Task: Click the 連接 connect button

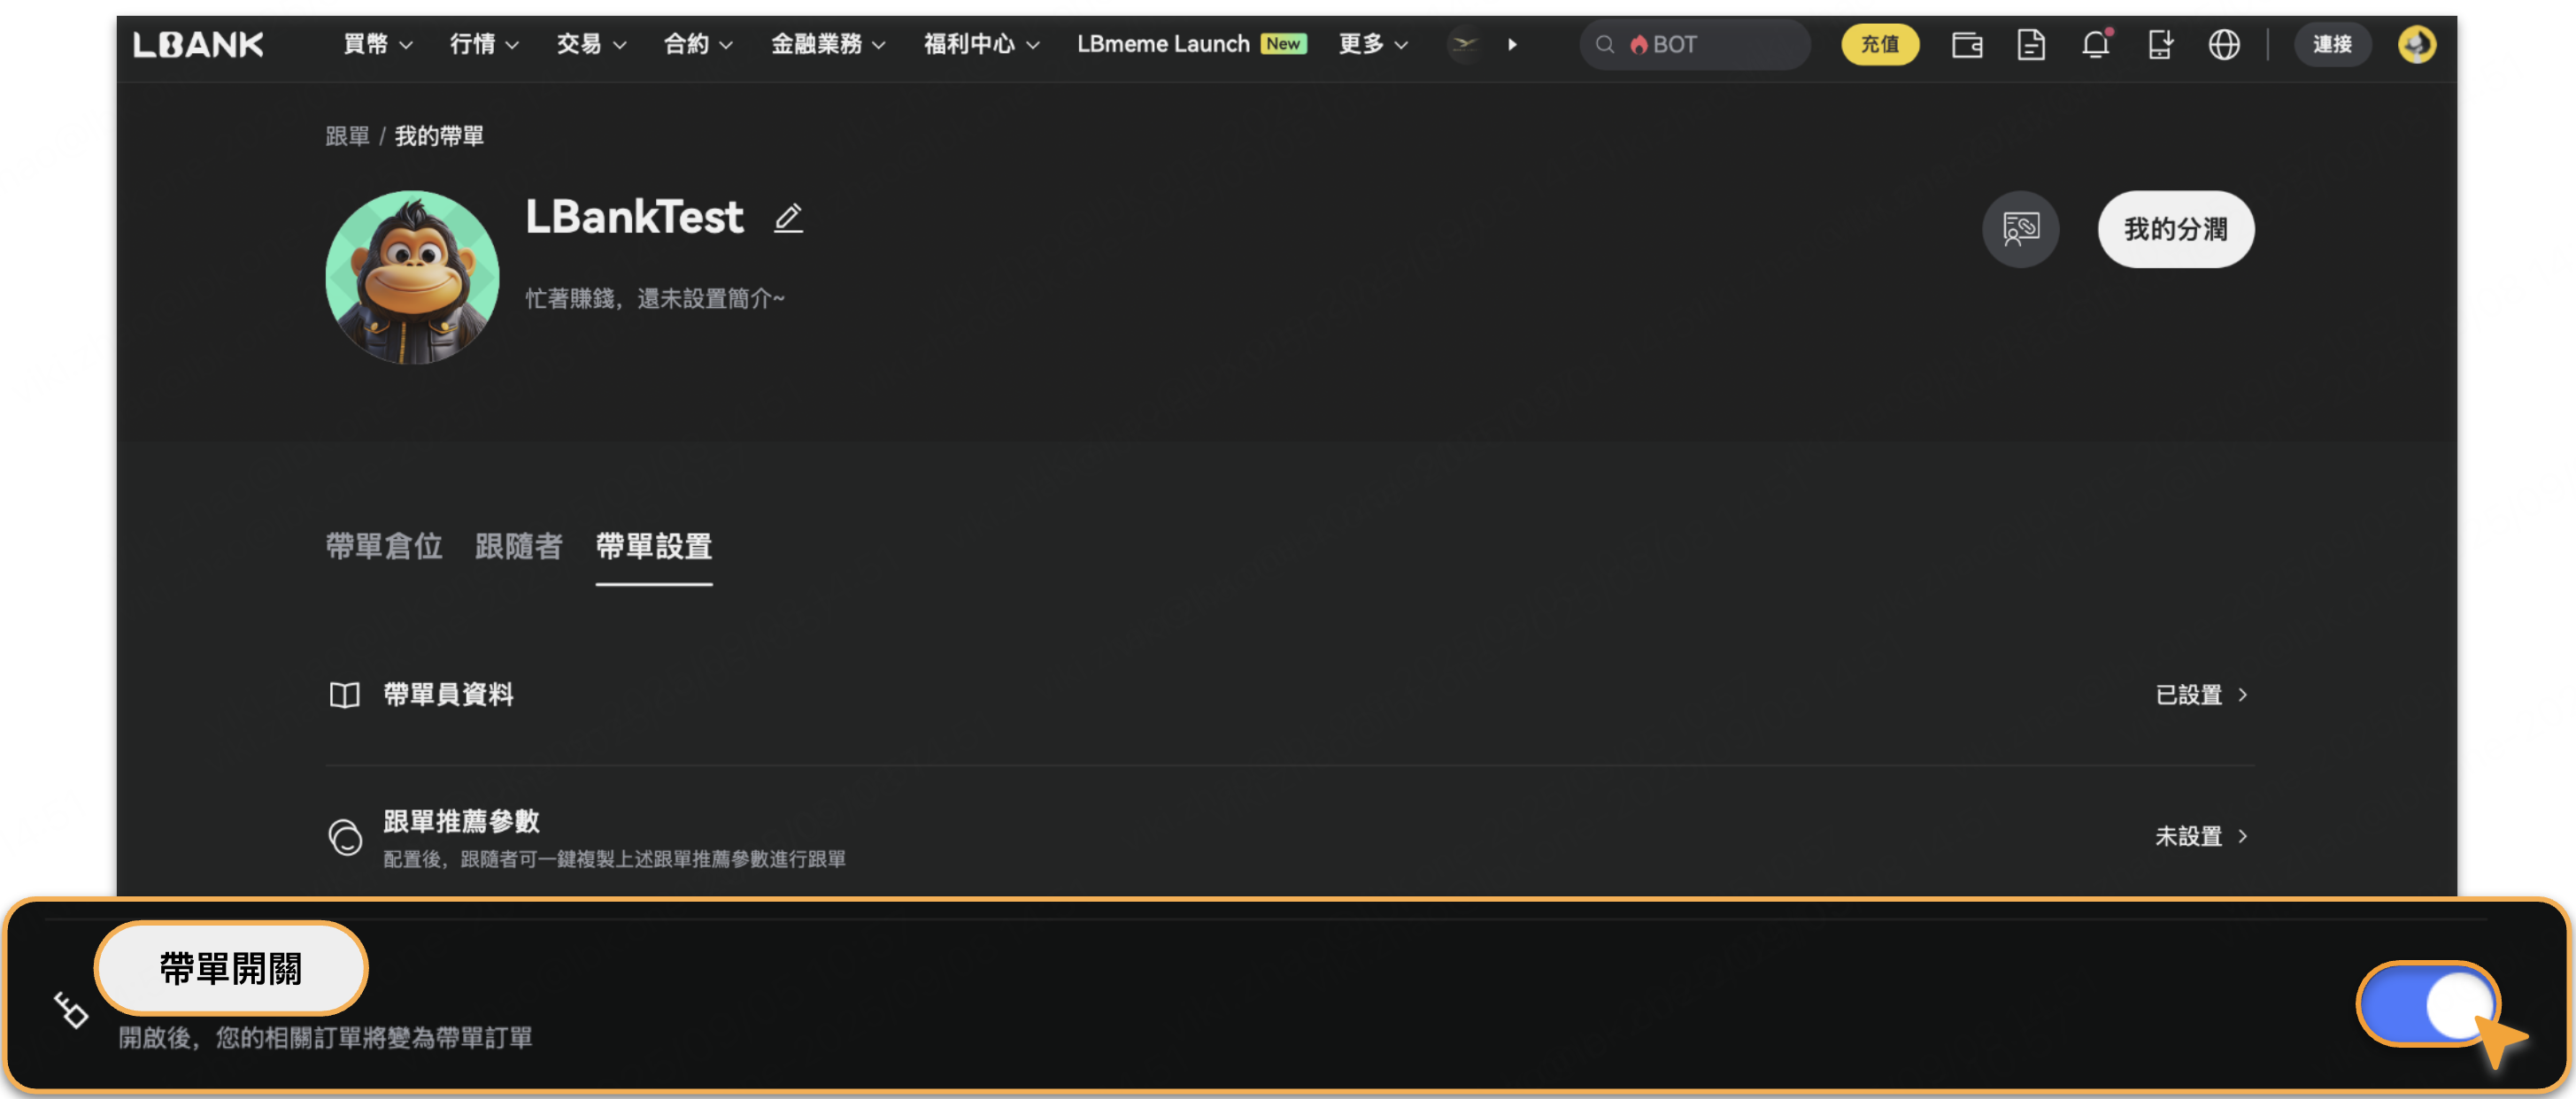Action: (2331, 44)
